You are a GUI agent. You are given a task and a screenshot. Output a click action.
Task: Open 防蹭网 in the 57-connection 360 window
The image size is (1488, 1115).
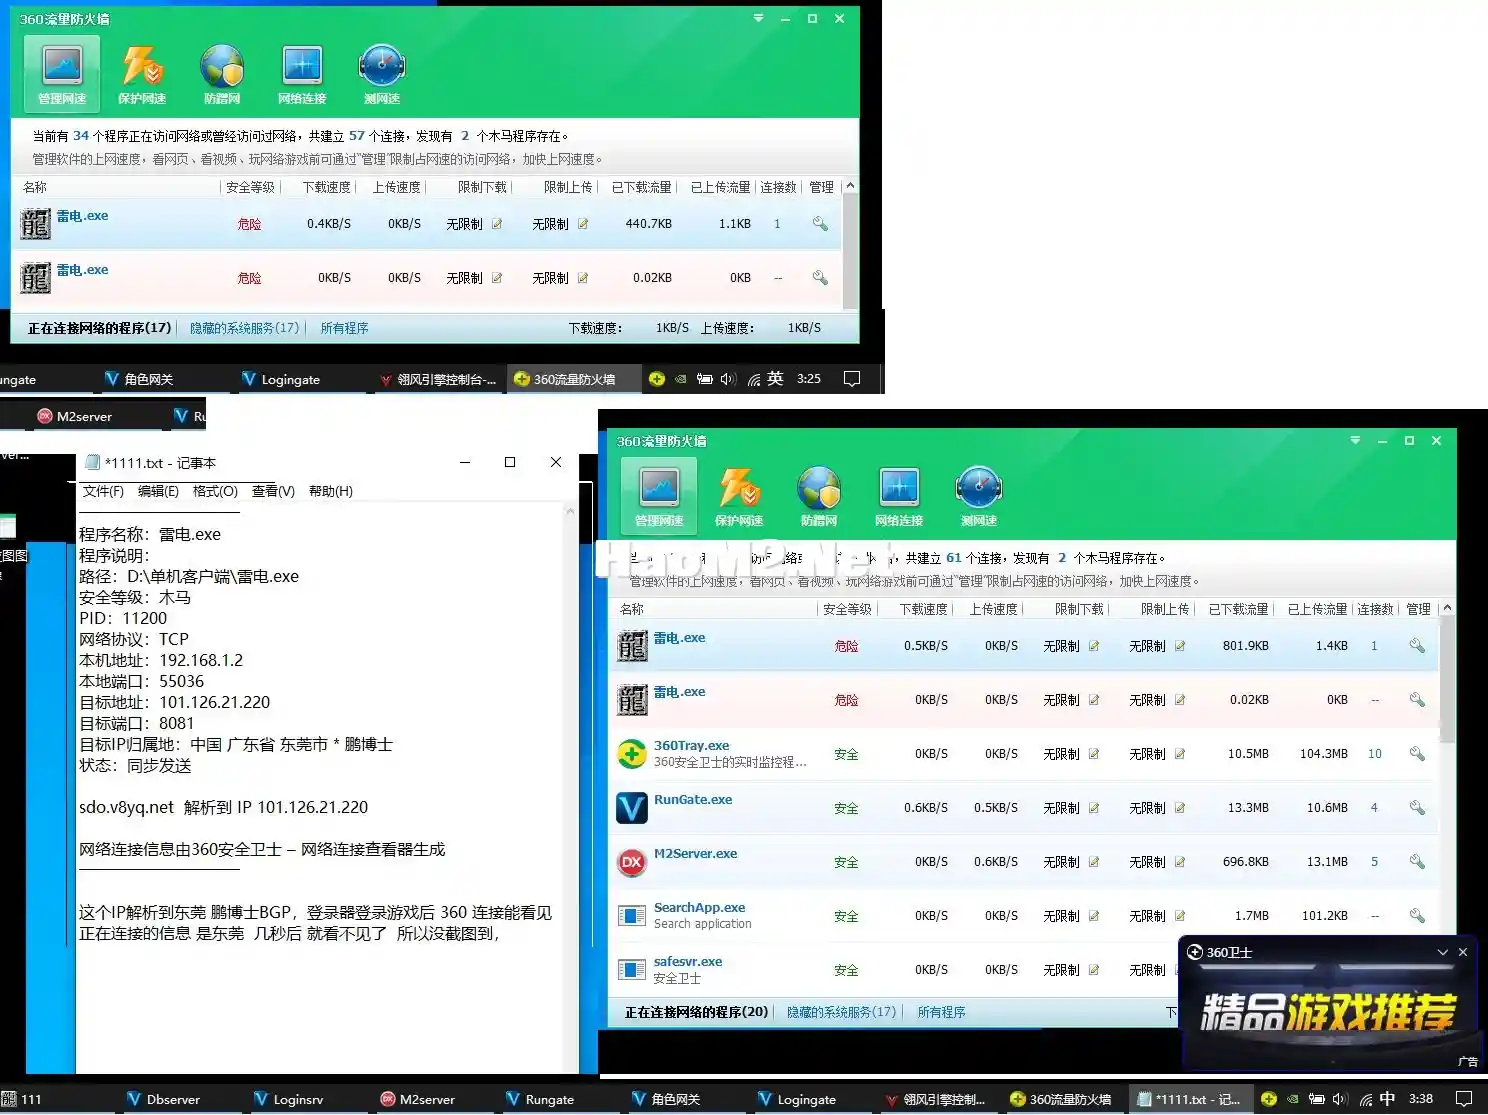click(222, 73)
